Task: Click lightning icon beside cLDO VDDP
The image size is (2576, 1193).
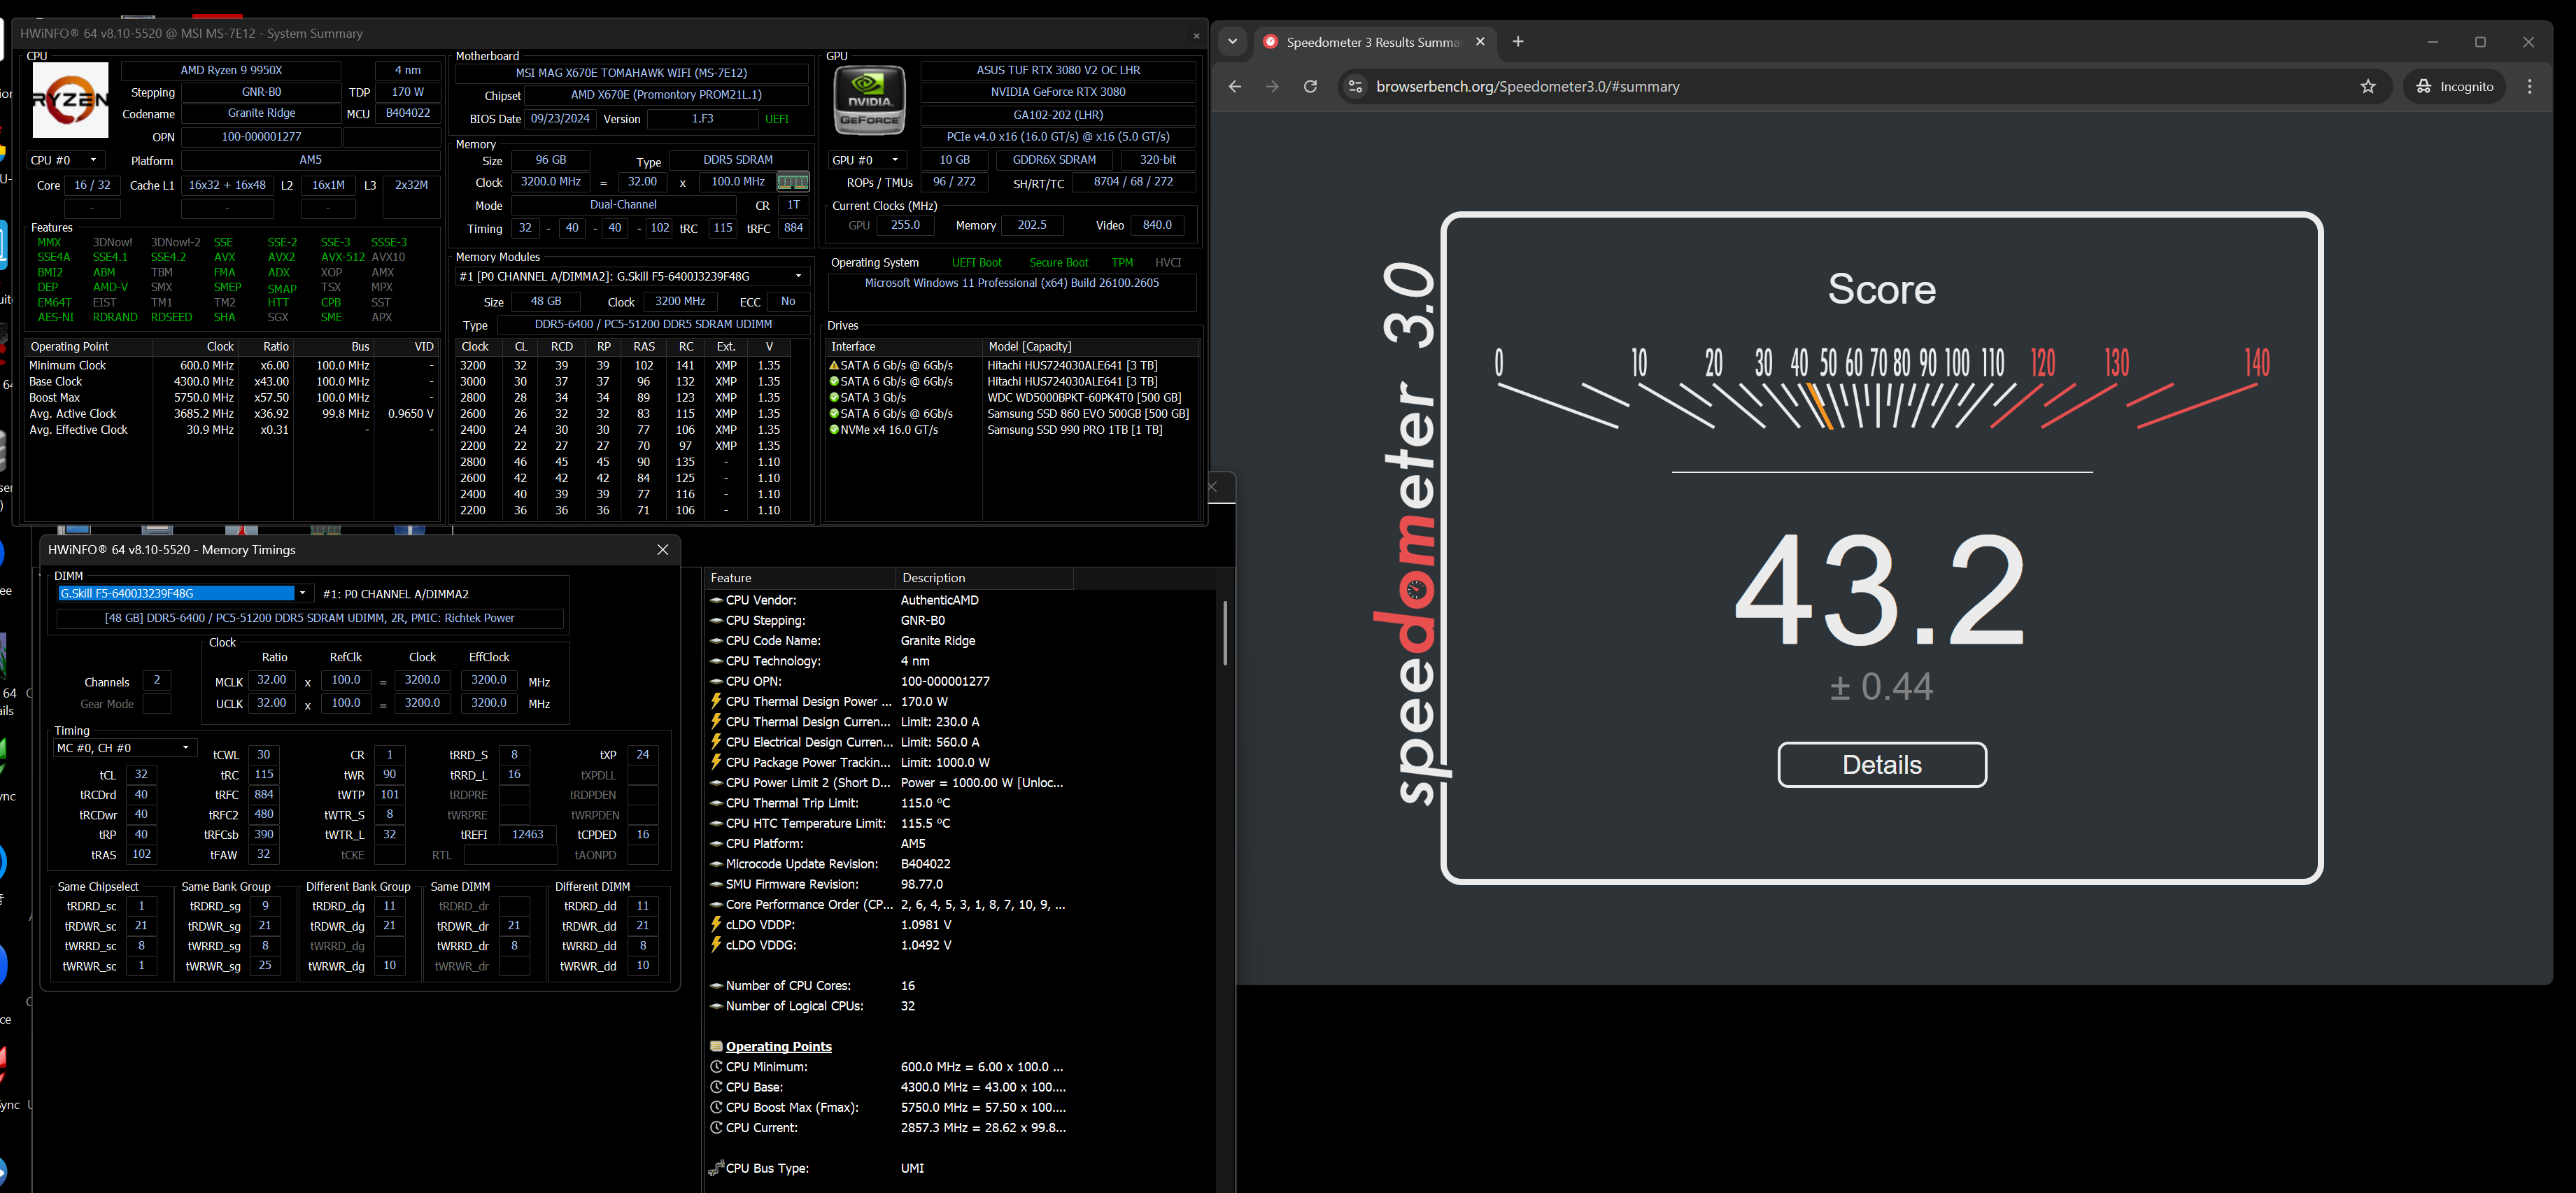Action: click(x=716, y=924)
